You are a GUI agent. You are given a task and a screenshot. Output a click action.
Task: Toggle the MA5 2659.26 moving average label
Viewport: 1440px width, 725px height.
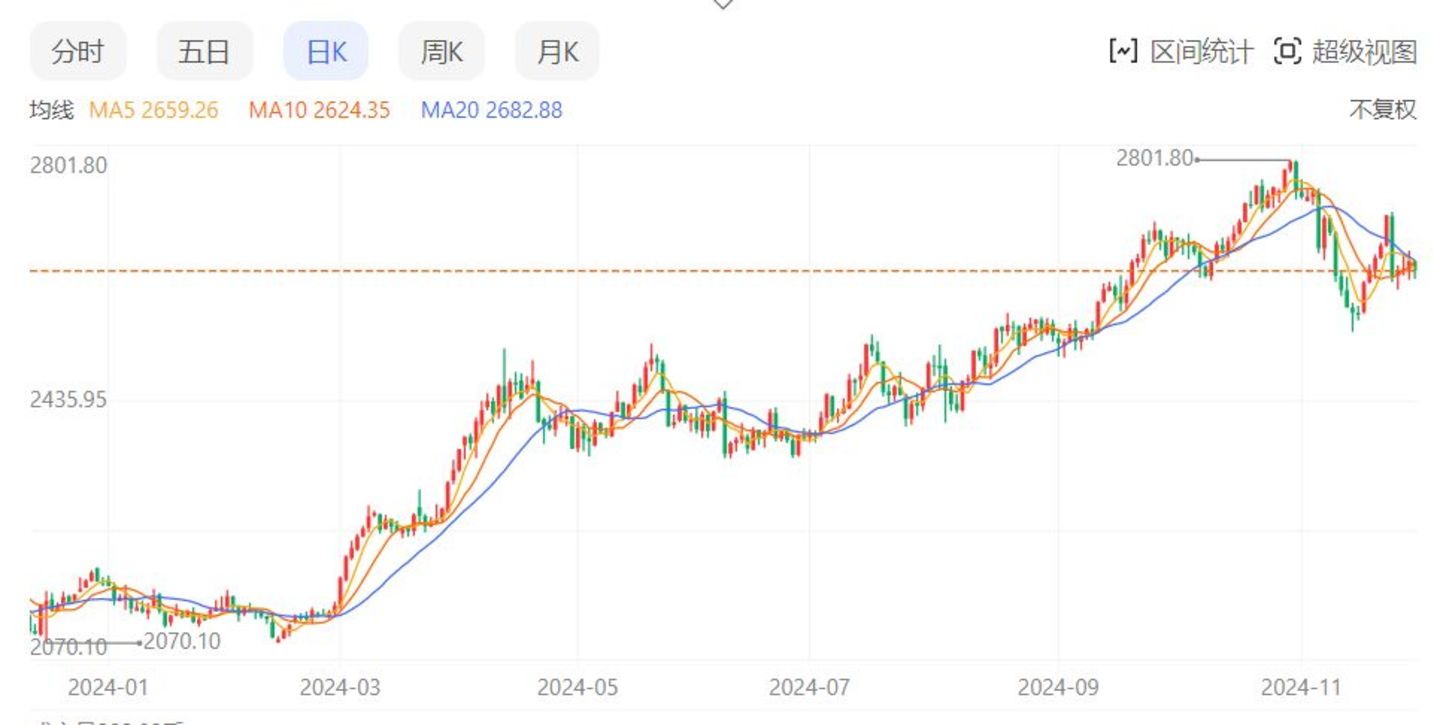(154, 110)
